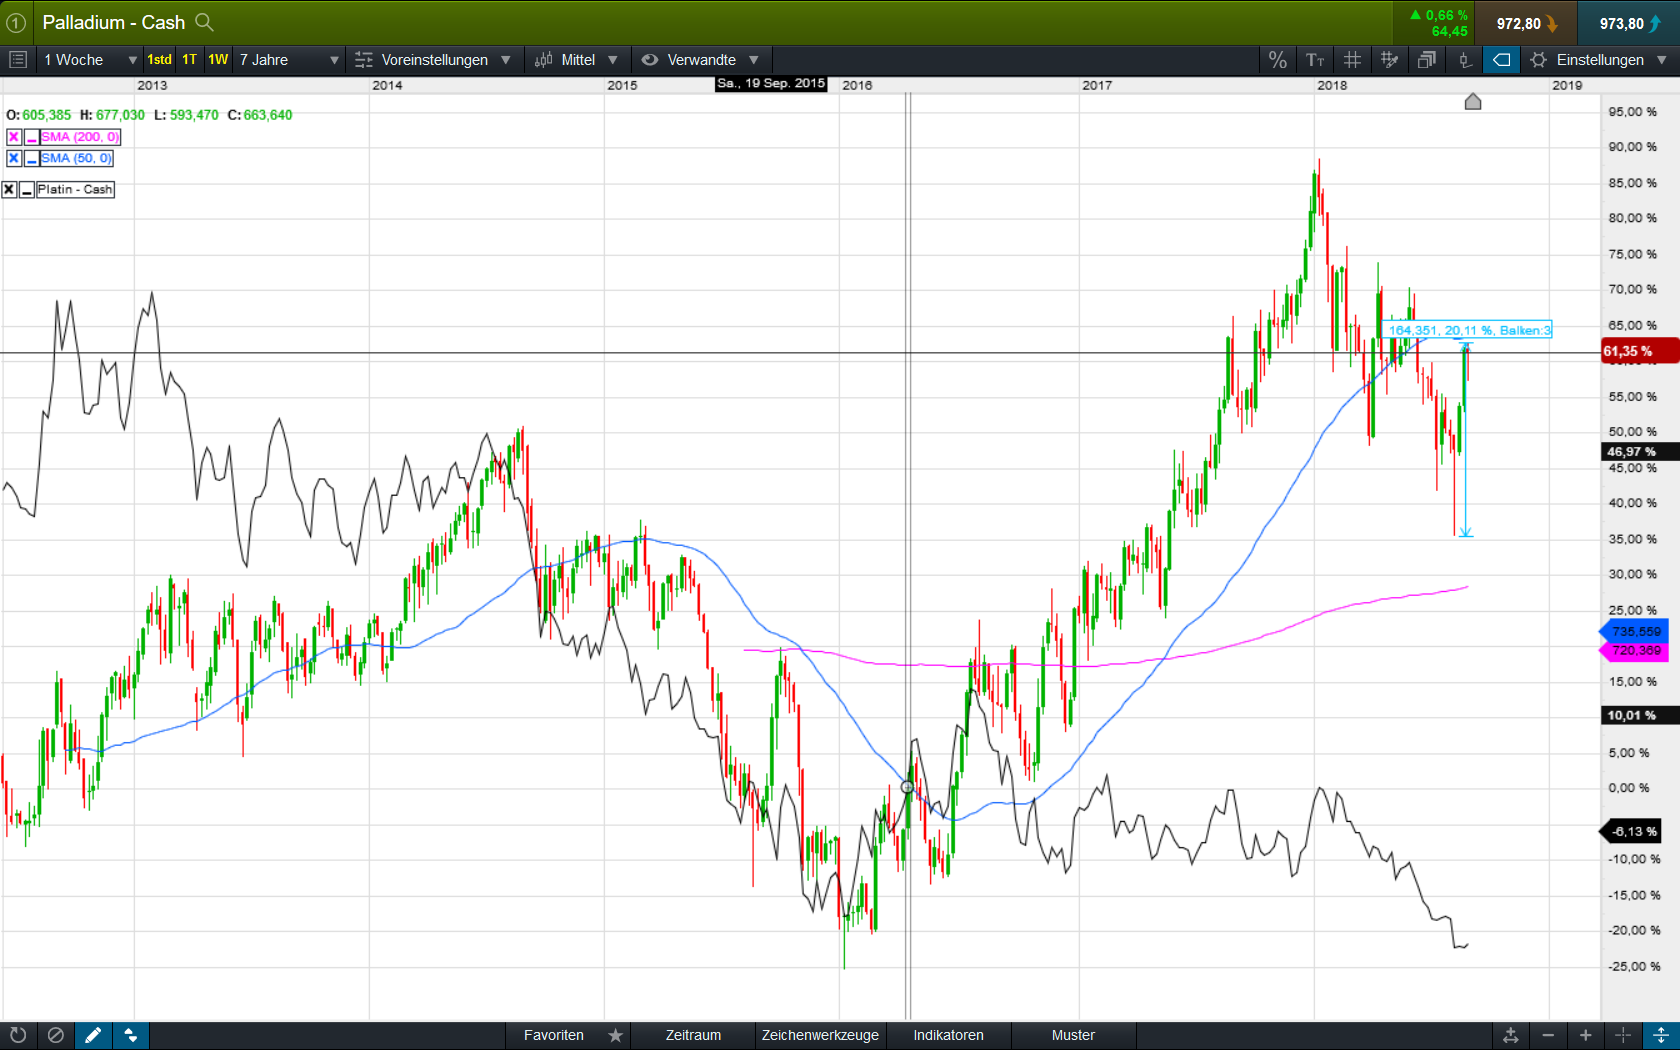
Task: Open the Zeichenwerkzeuge tab
Action: (x=820, y=1035)
